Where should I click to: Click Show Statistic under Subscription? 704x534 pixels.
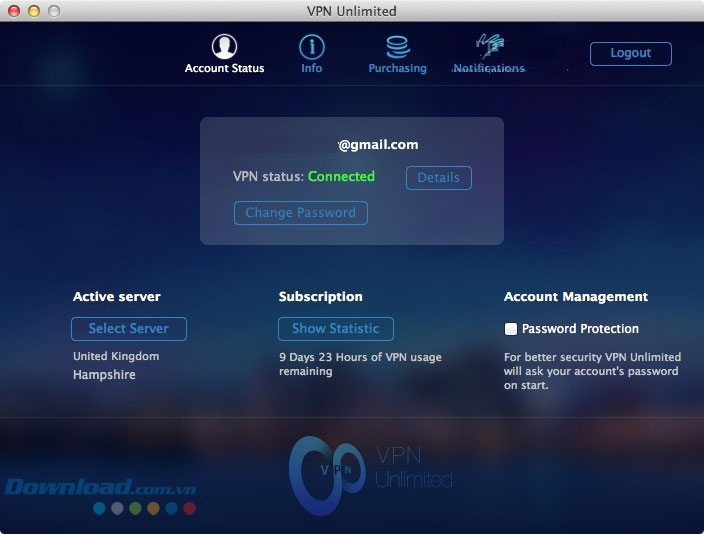(335, 329)
